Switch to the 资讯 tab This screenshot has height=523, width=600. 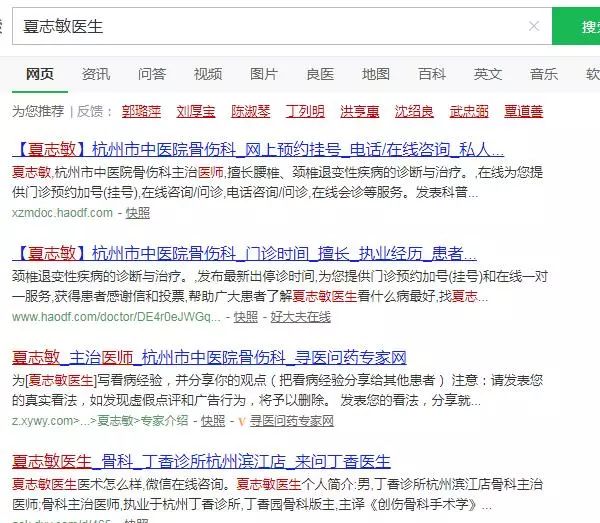pos(96,74)
